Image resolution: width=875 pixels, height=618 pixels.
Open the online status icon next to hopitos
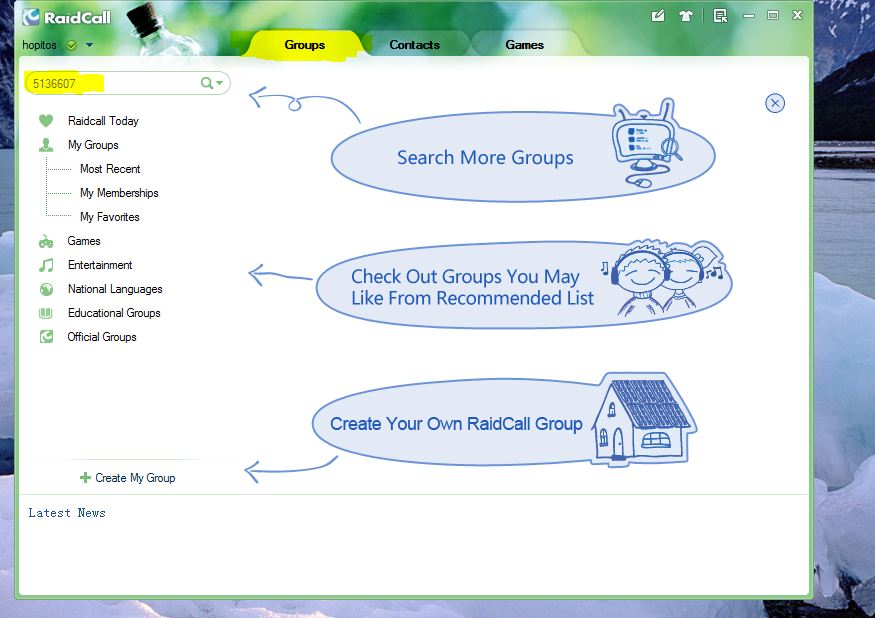[x=71, y=45]
